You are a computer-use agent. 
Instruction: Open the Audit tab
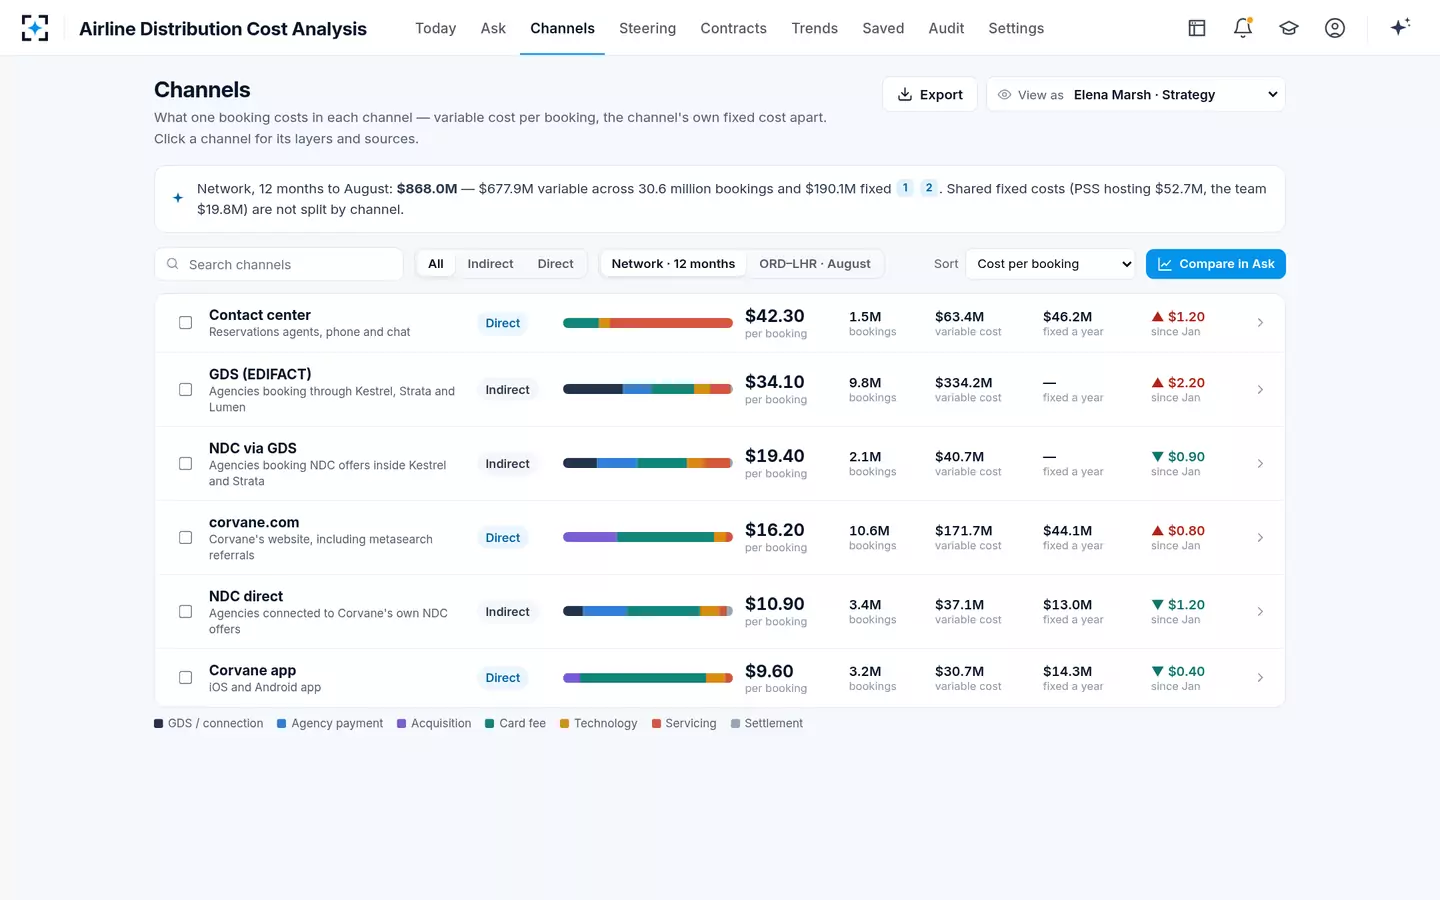[946, 28]
